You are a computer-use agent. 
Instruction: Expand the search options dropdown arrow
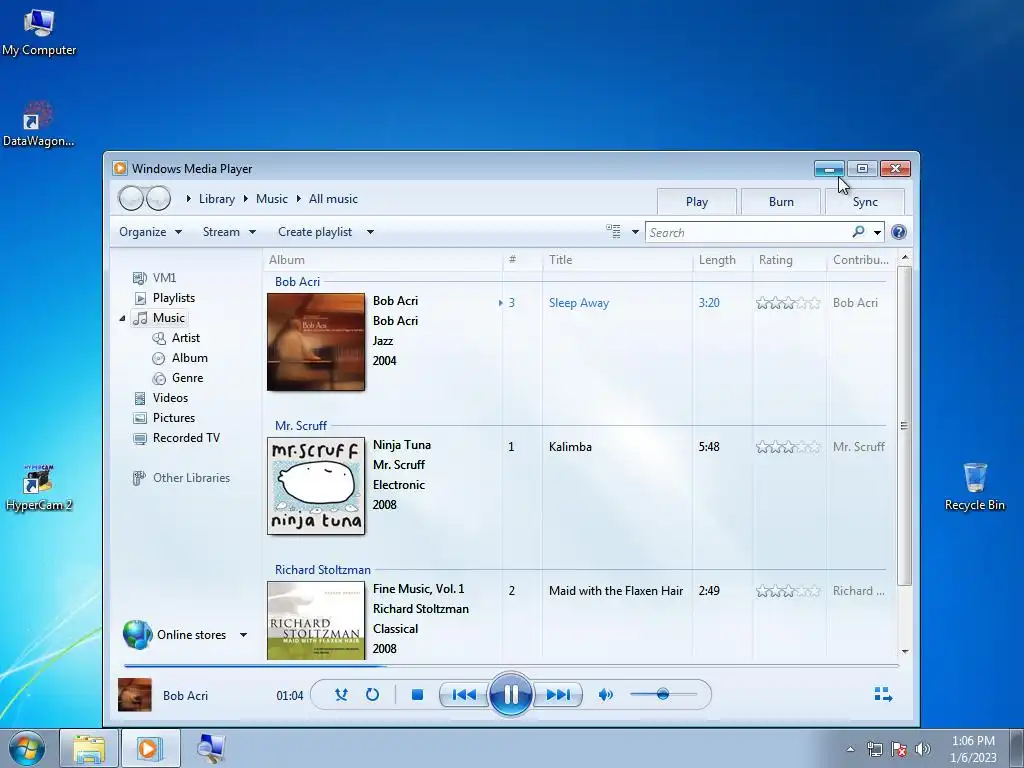point(877,232)
